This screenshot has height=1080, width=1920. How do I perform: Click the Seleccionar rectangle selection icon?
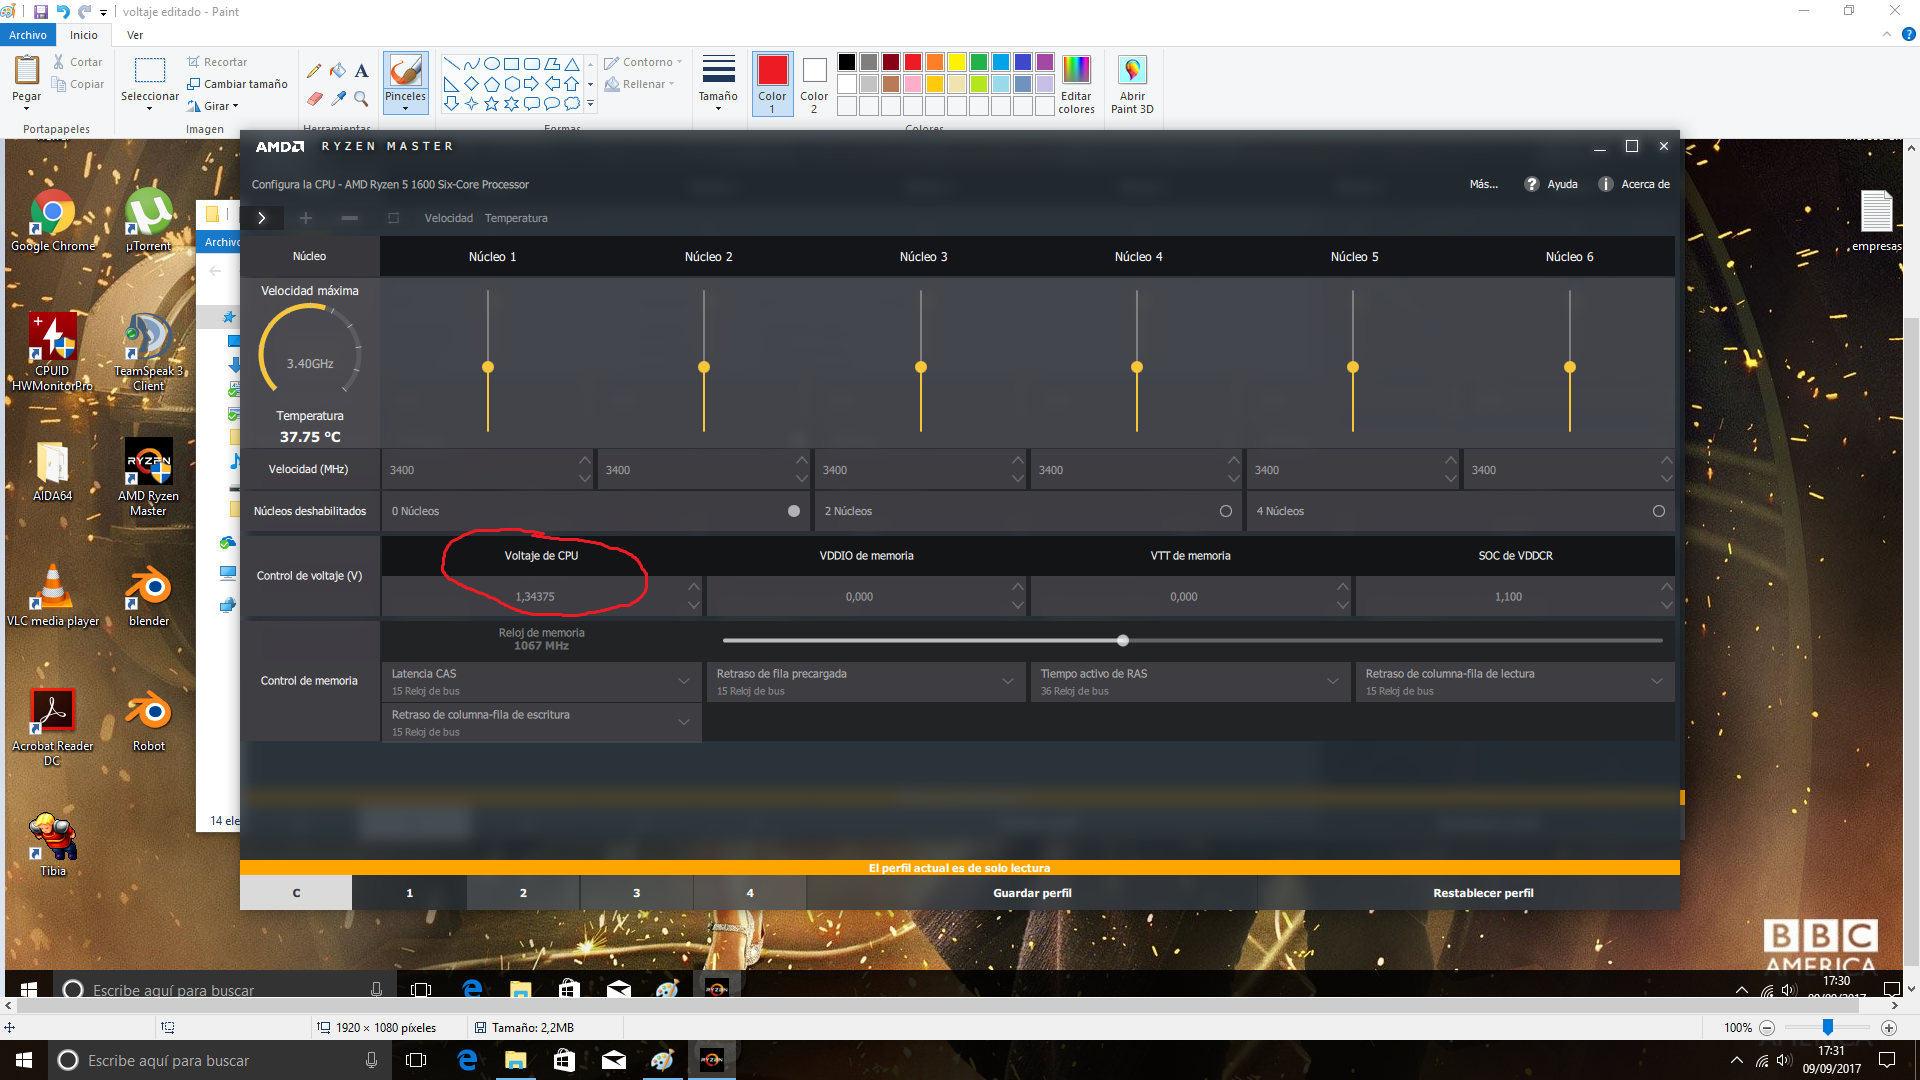pos(149,70)
